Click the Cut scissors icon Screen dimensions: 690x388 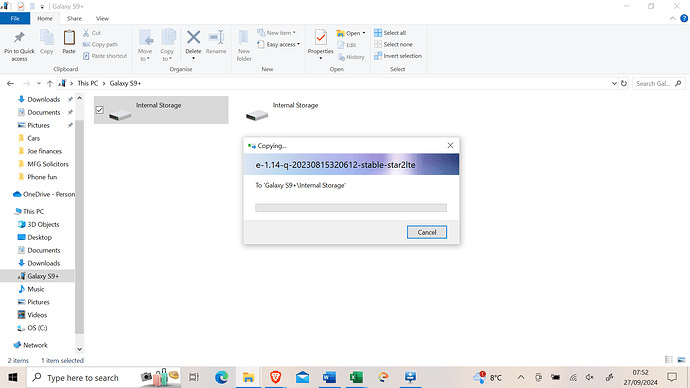[86, 33]
